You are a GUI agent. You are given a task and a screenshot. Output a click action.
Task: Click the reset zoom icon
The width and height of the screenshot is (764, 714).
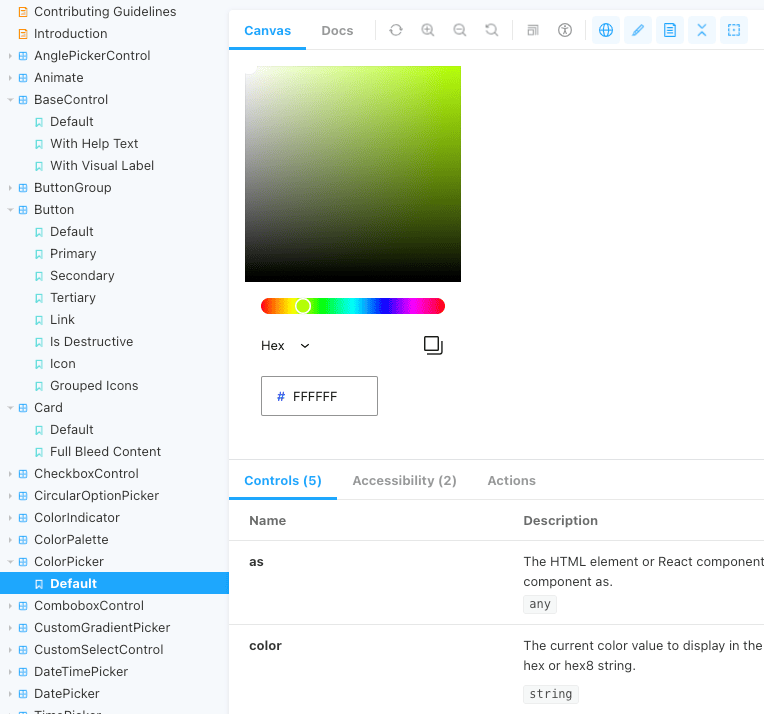tap(492, 30)
